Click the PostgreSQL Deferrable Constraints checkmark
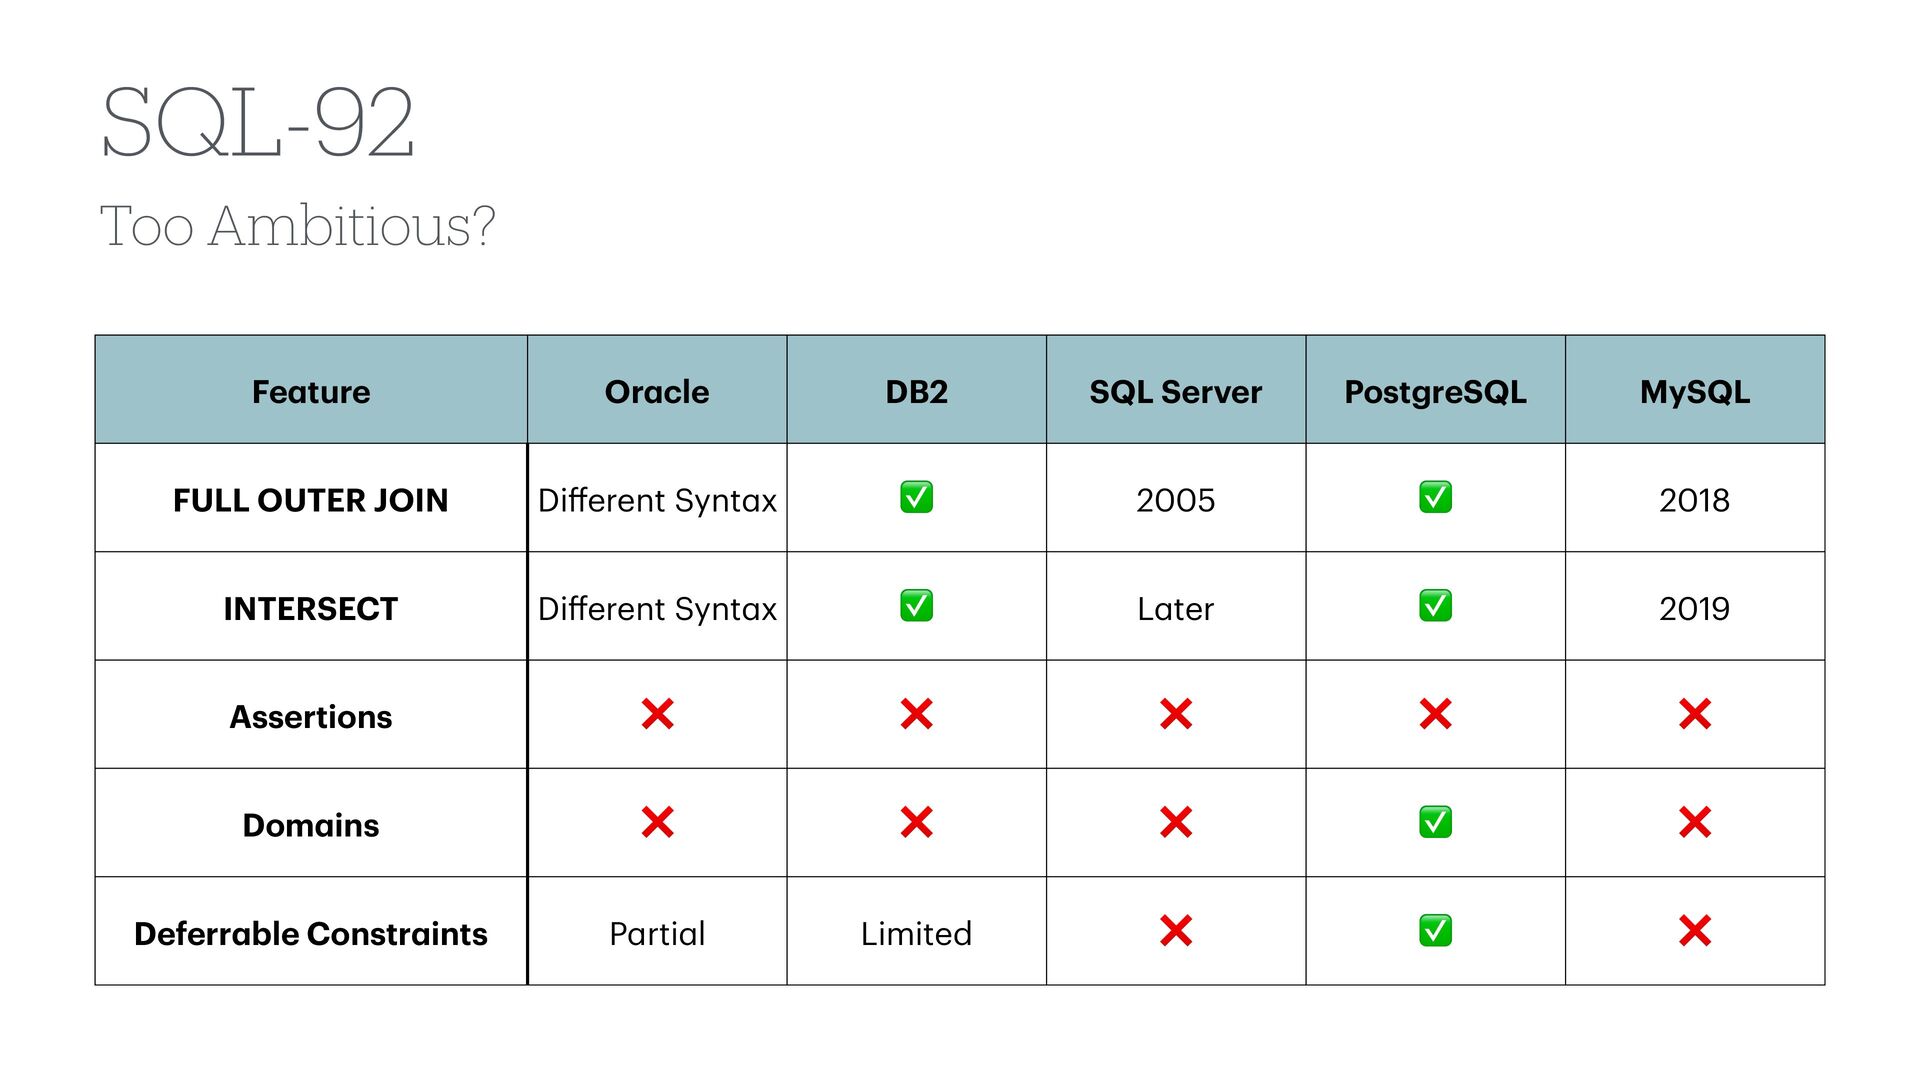 point(1435,931)
